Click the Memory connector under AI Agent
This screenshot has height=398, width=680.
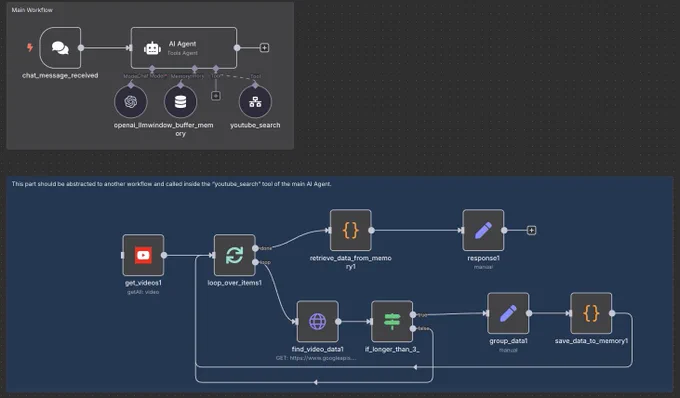click(194, 69)
